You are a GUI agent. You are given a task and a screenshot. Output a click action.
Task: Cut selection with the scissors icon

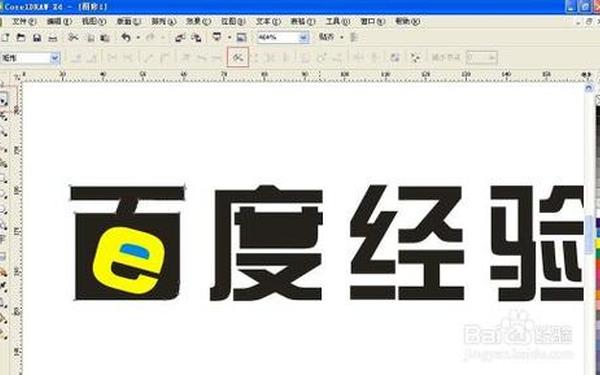tap(73, 38)
